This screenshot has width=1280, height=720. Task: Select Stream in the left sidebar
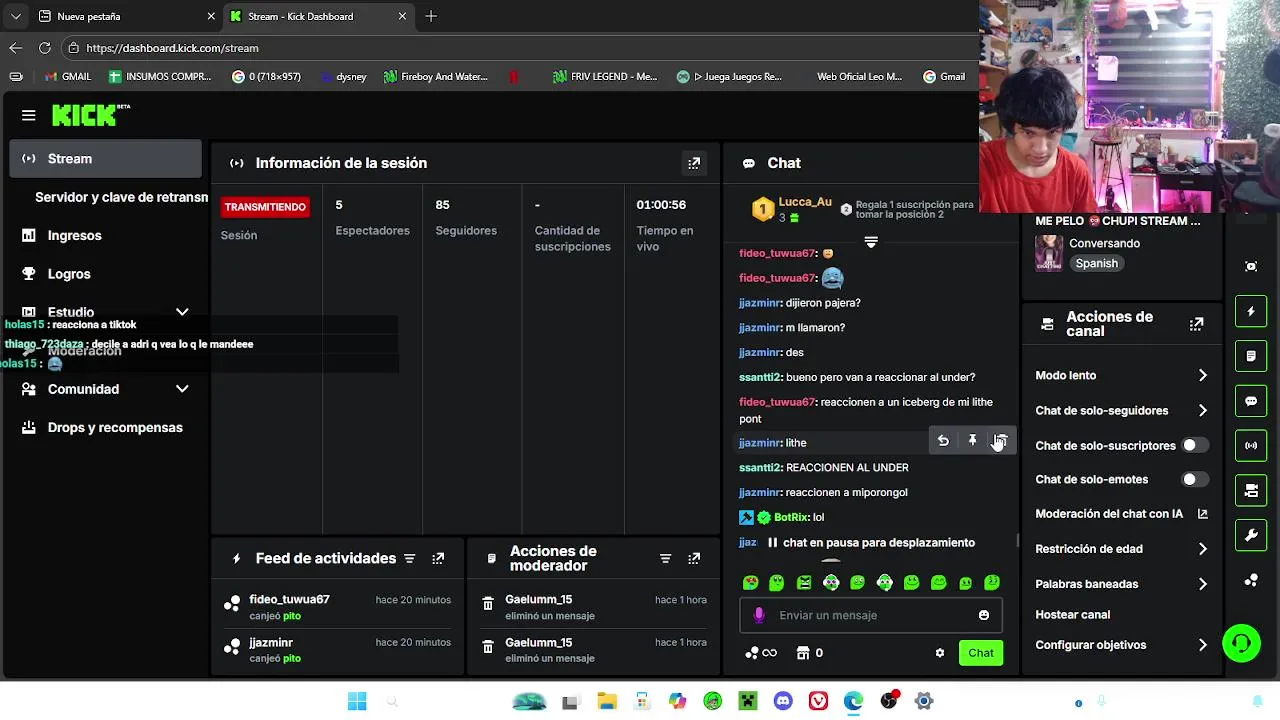(105, 159)
